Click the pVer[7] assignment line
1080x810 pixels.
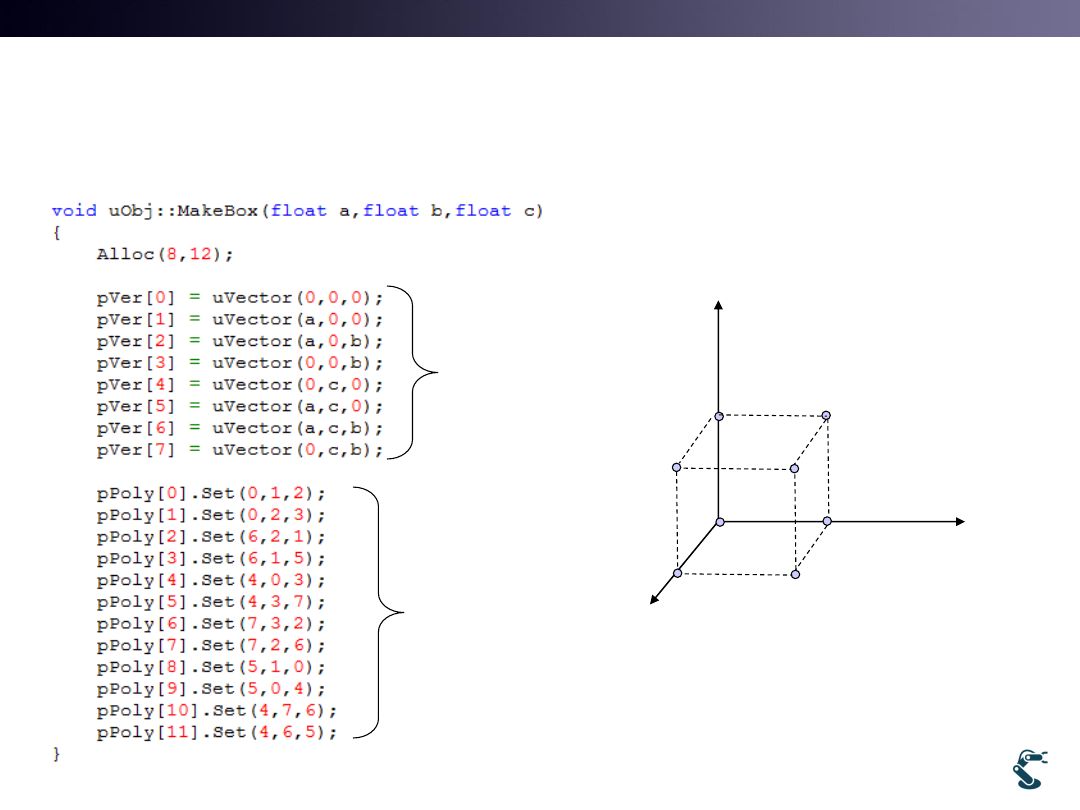[x=240, y=450]
